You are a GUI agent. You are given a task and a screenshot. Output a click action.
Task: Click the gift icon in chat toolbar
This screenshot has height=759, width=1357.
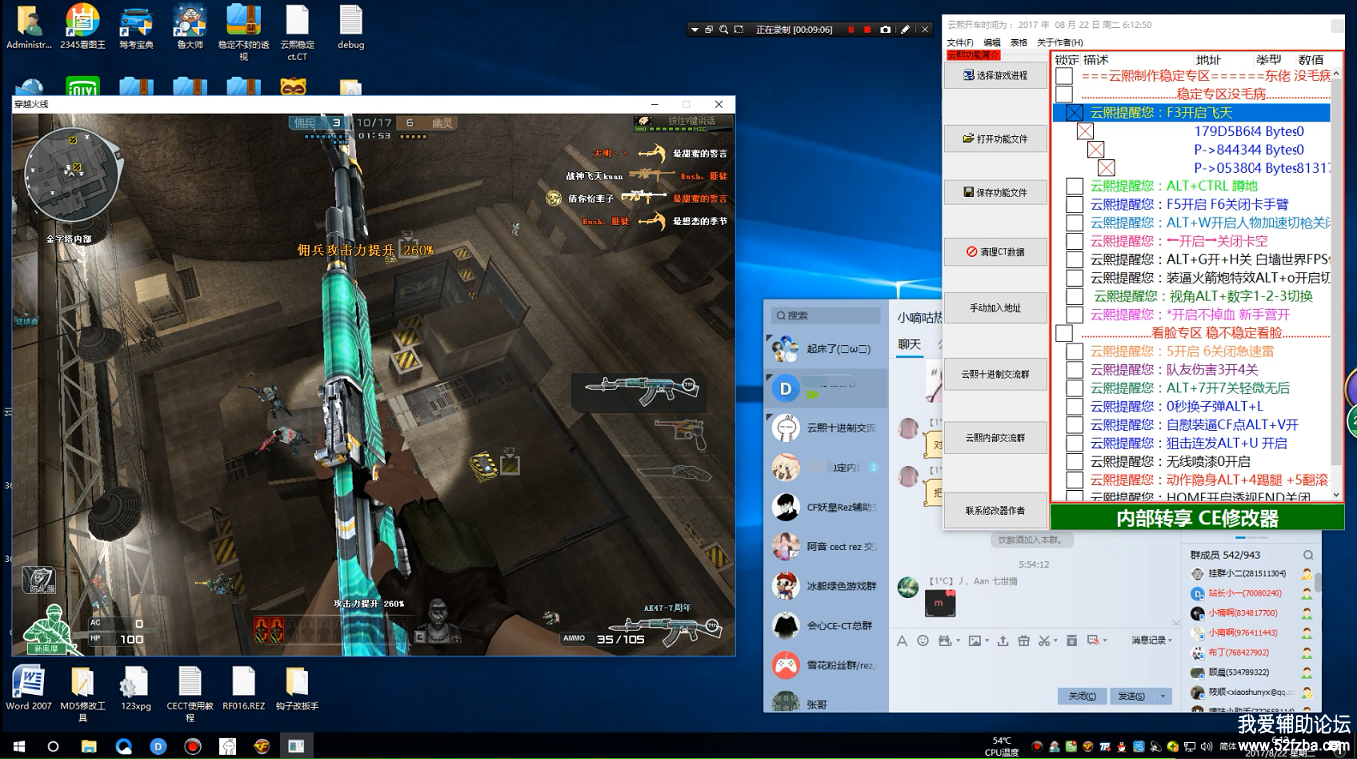[x=1023, y=640]
